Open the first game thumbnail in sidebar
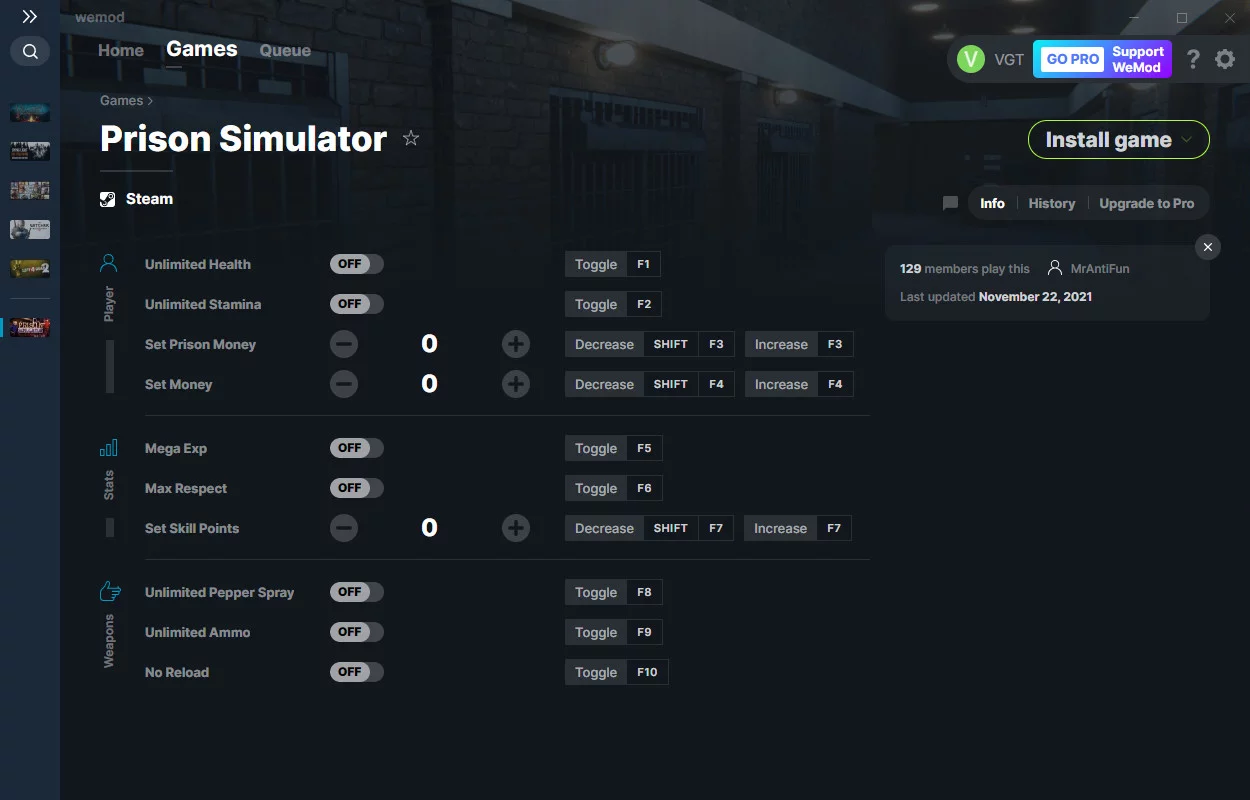Image resolution: width=1250 pixels, height=800 pixels. coord(30,112)
